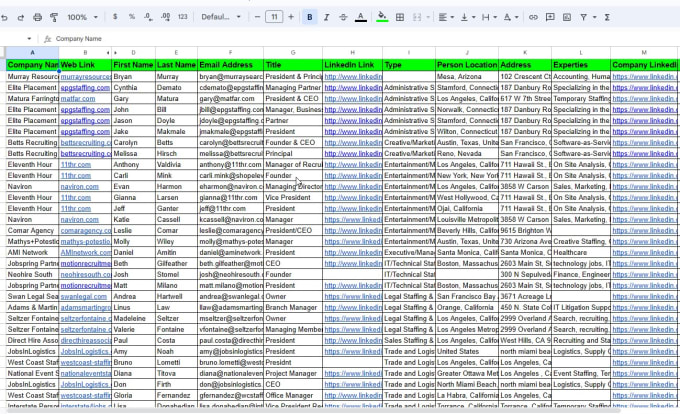The width and height of the screenshot is (680, 414).
Task: Open the Borders tool
Action: 400,17
